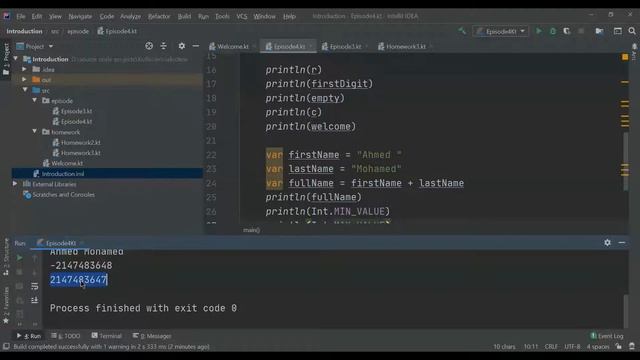Open the File menu

tap(21, 16)
